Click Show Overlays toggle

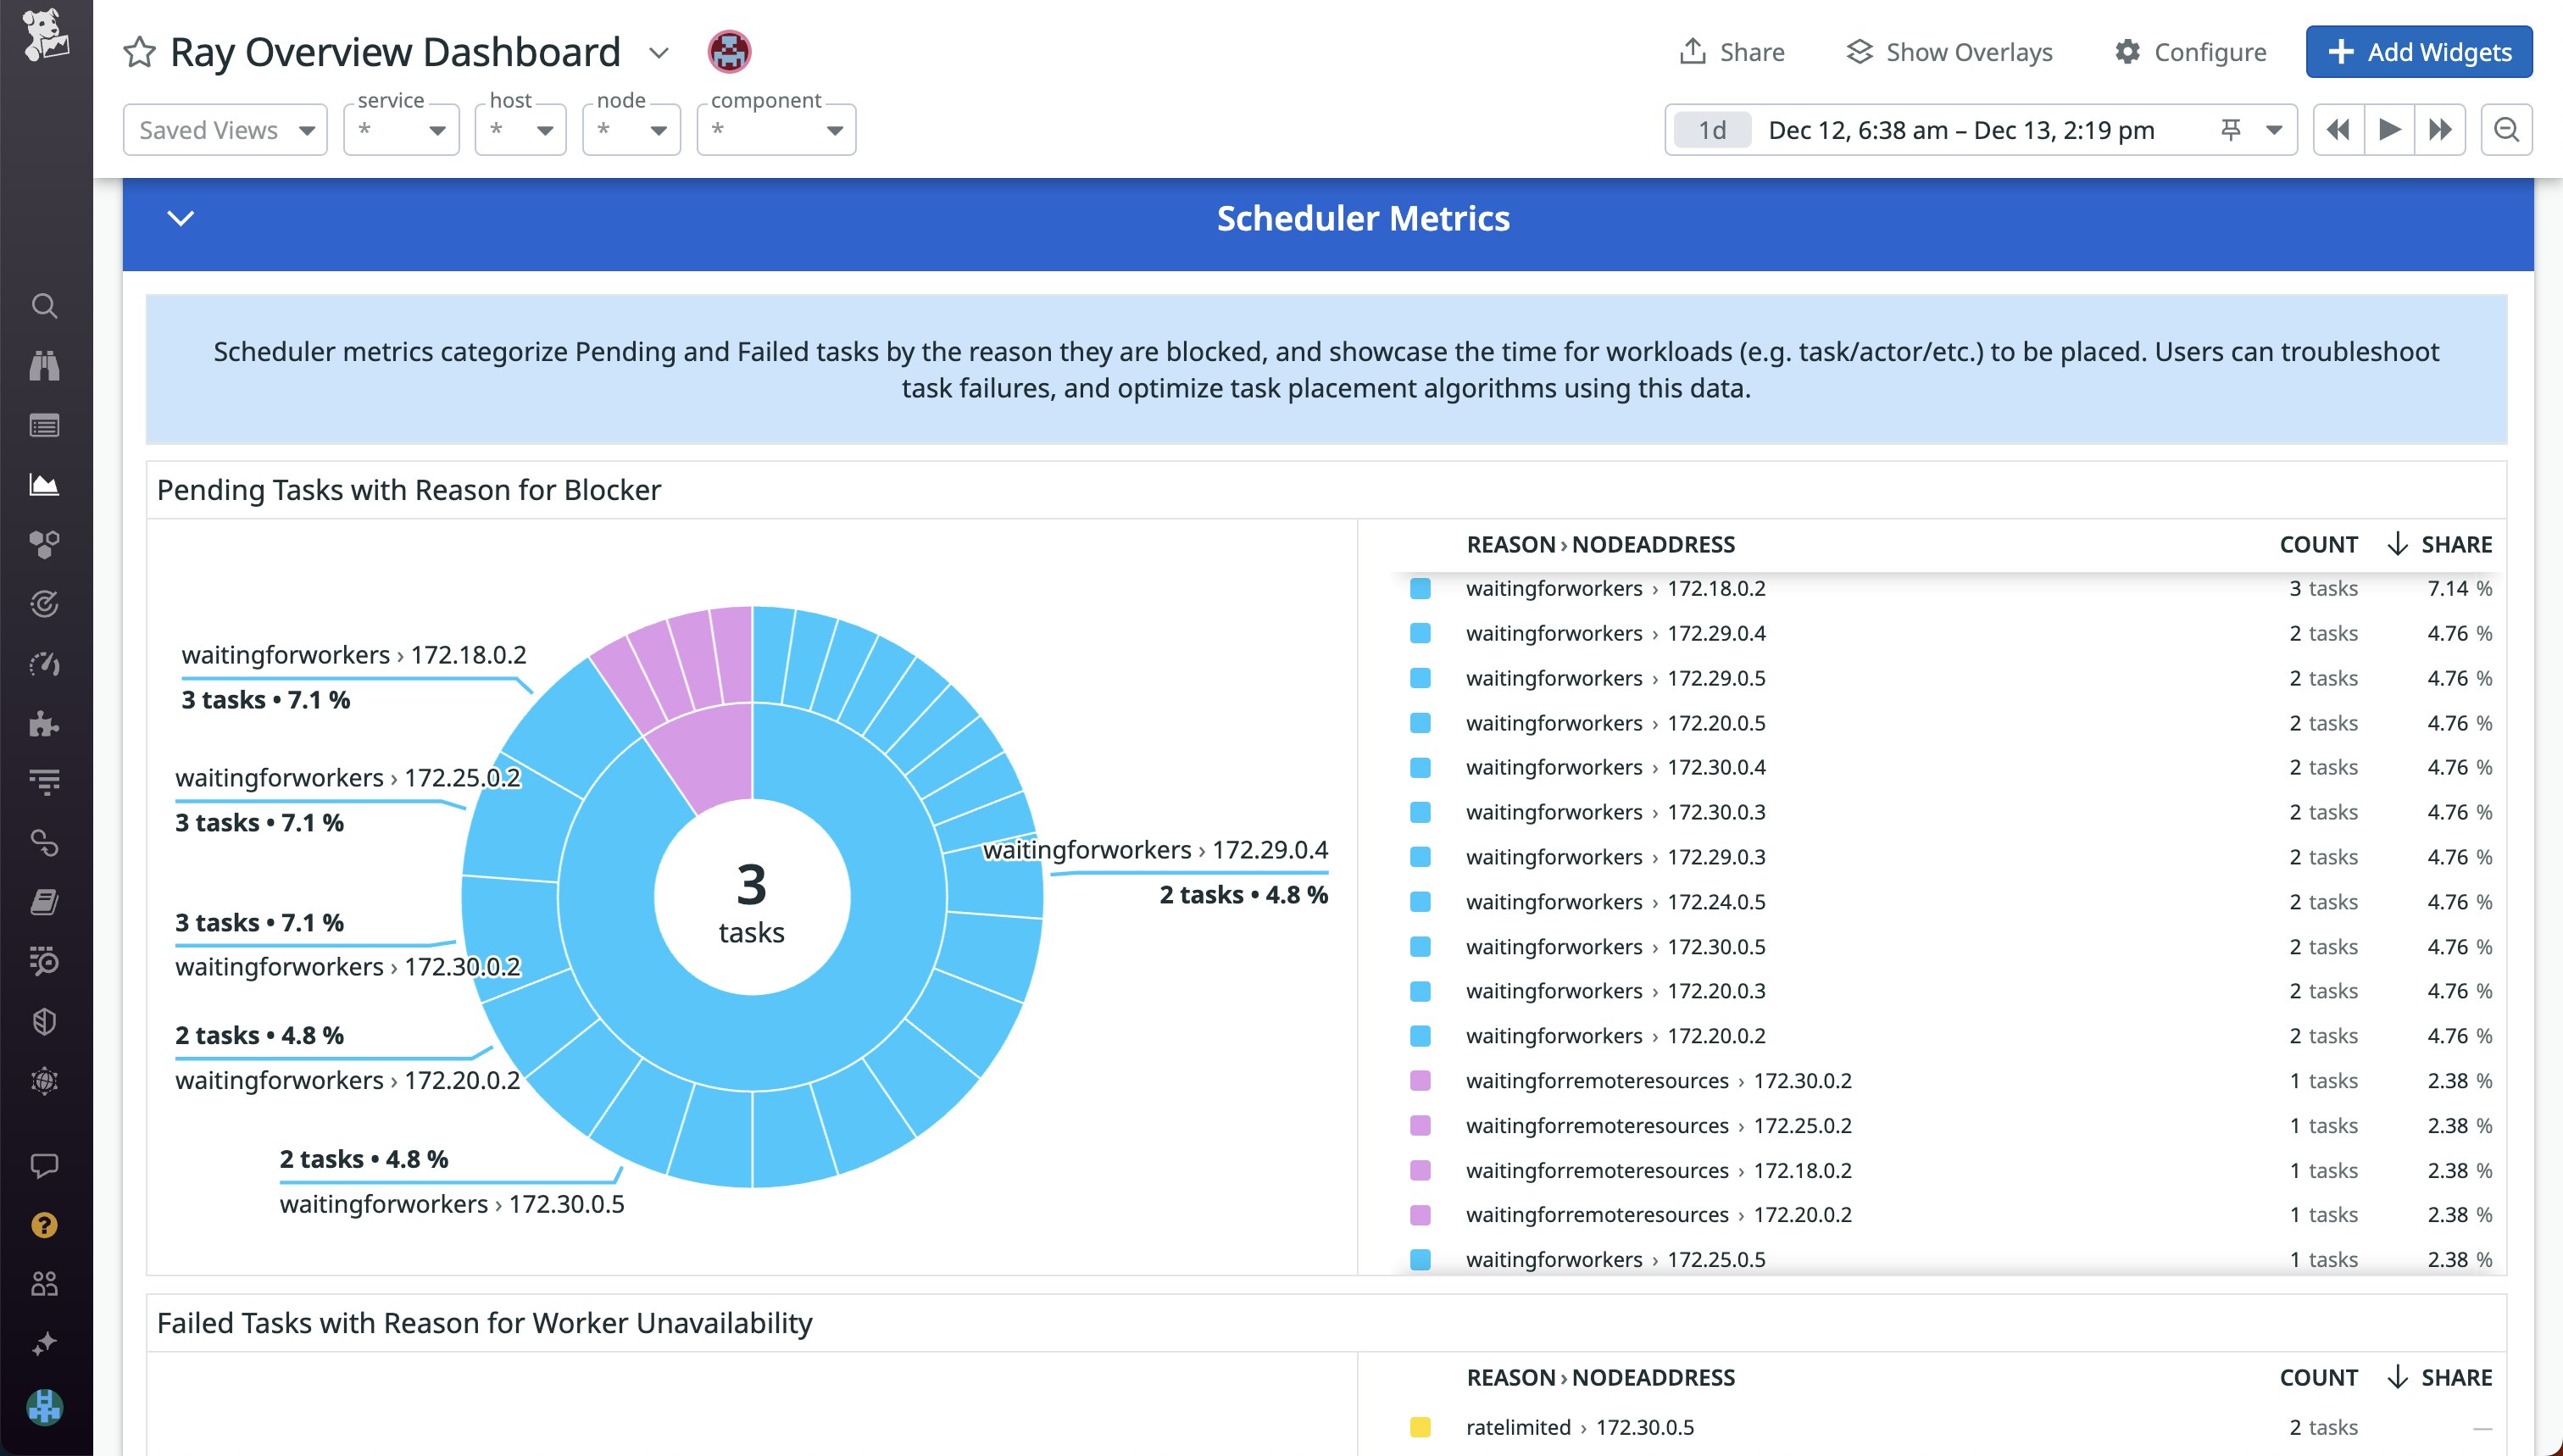(1949, 52)
